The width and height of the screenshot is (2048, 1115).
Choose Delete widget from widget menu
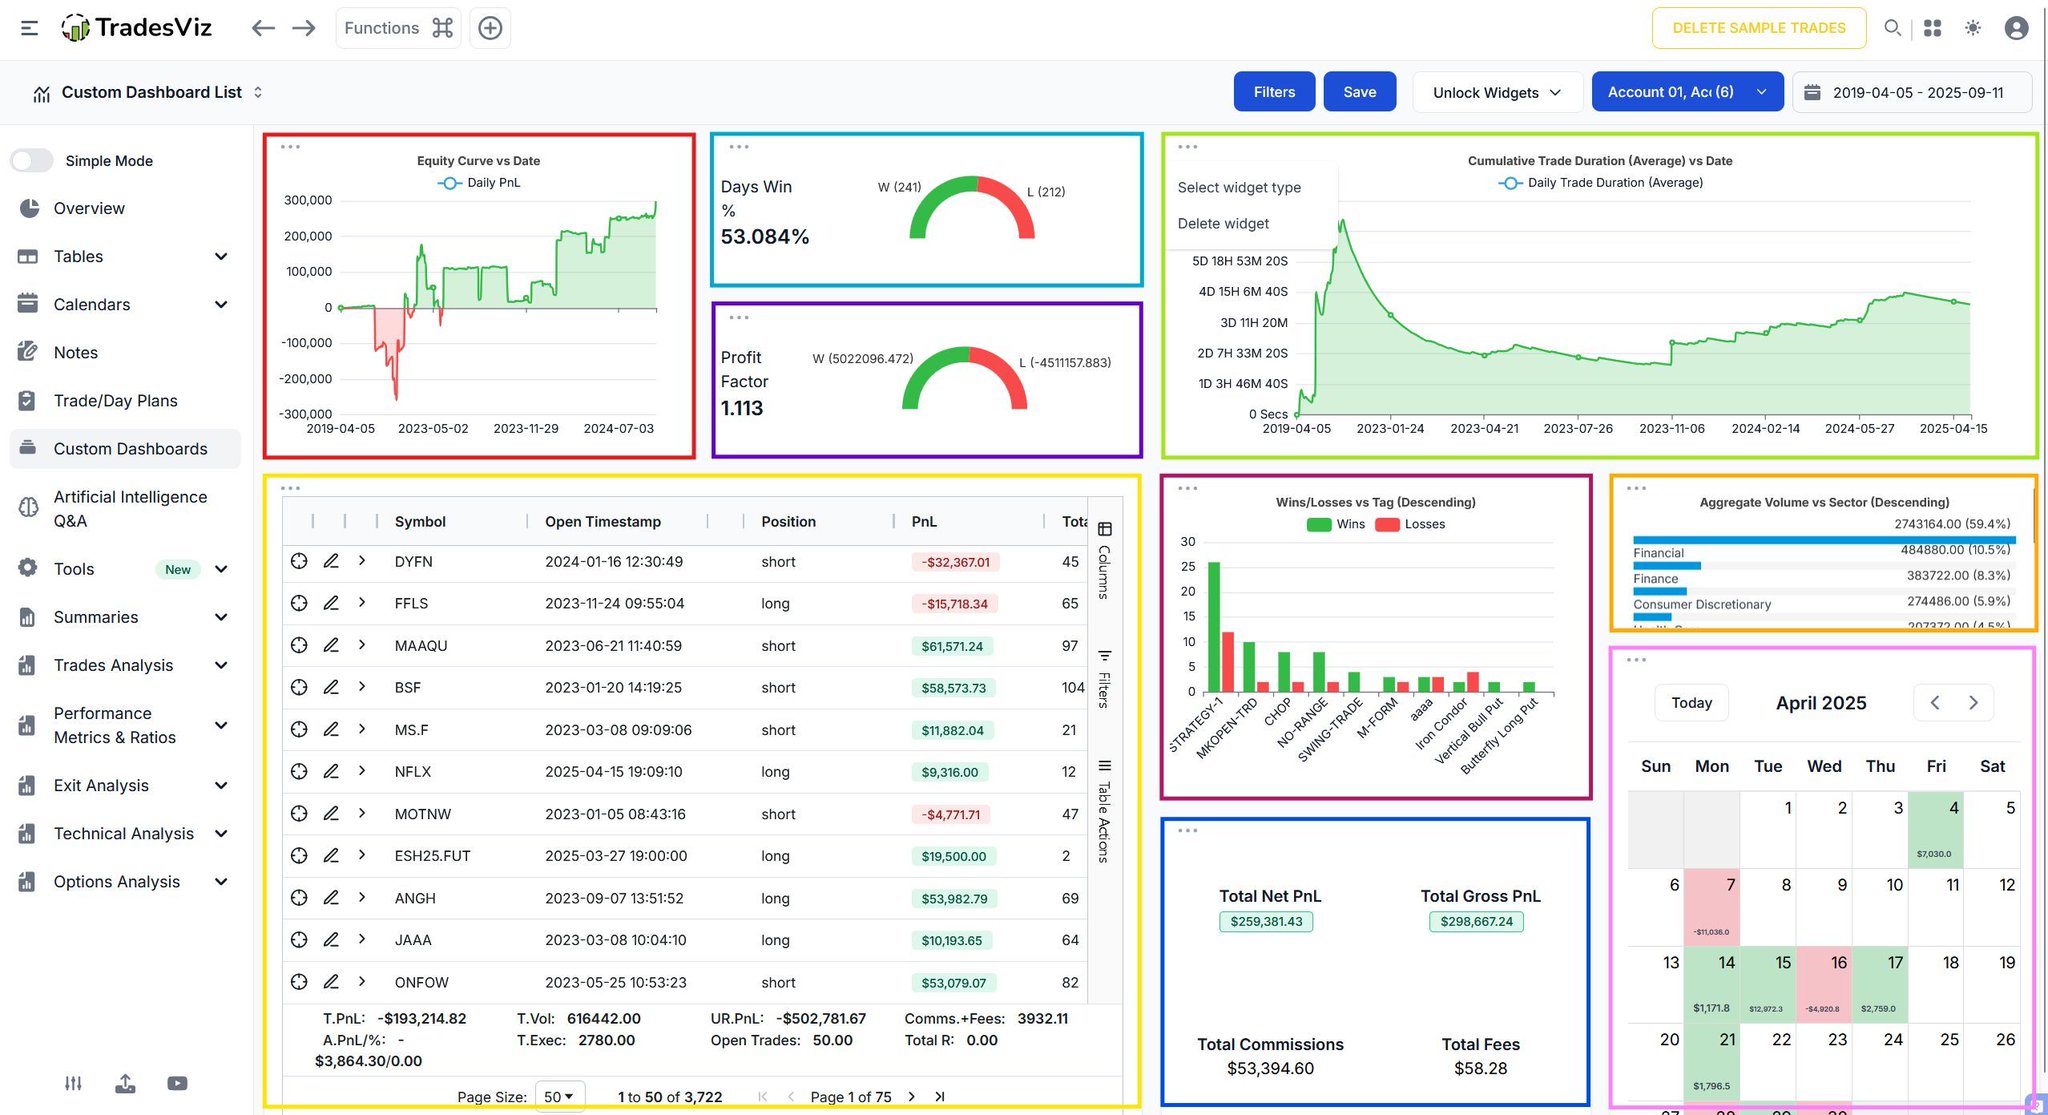click(x=1223, y=224)
